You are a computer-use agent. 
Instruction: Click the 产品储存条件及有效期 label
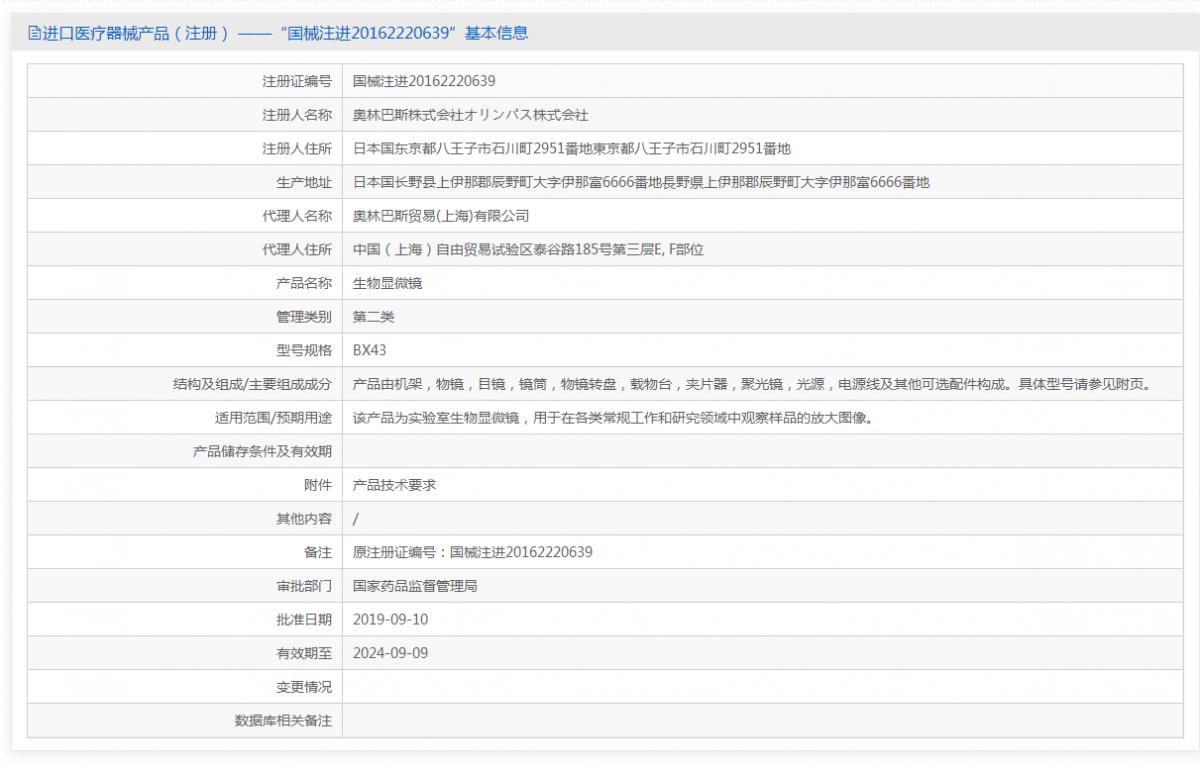pyautogui.click(x=262, y=451)
